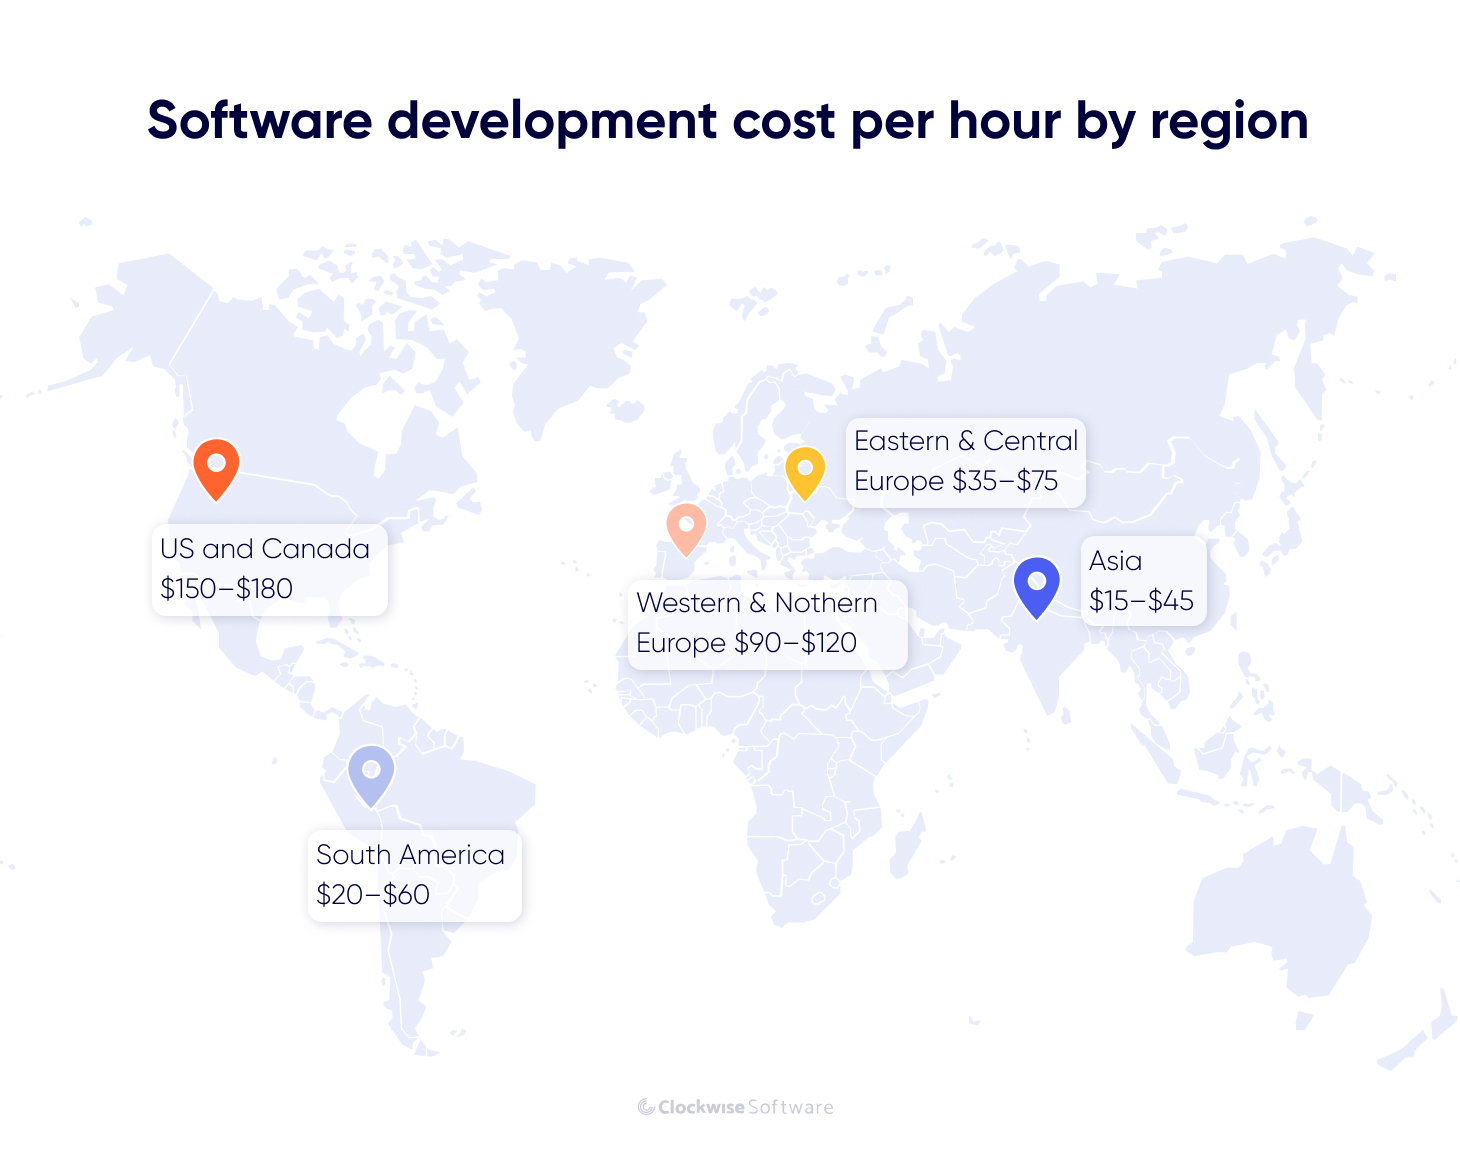
Task: Select the peach Western & Northern Europe marker
Action: (x=685, y=528)
